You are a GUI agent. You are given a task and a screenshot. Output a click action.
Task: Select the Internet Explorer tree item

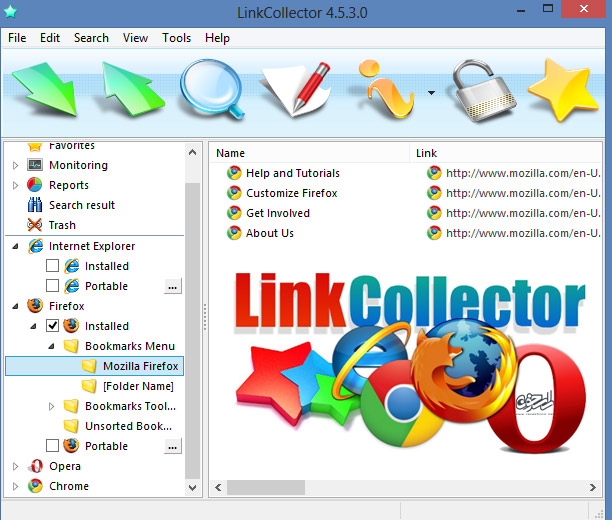pos(92,246)
